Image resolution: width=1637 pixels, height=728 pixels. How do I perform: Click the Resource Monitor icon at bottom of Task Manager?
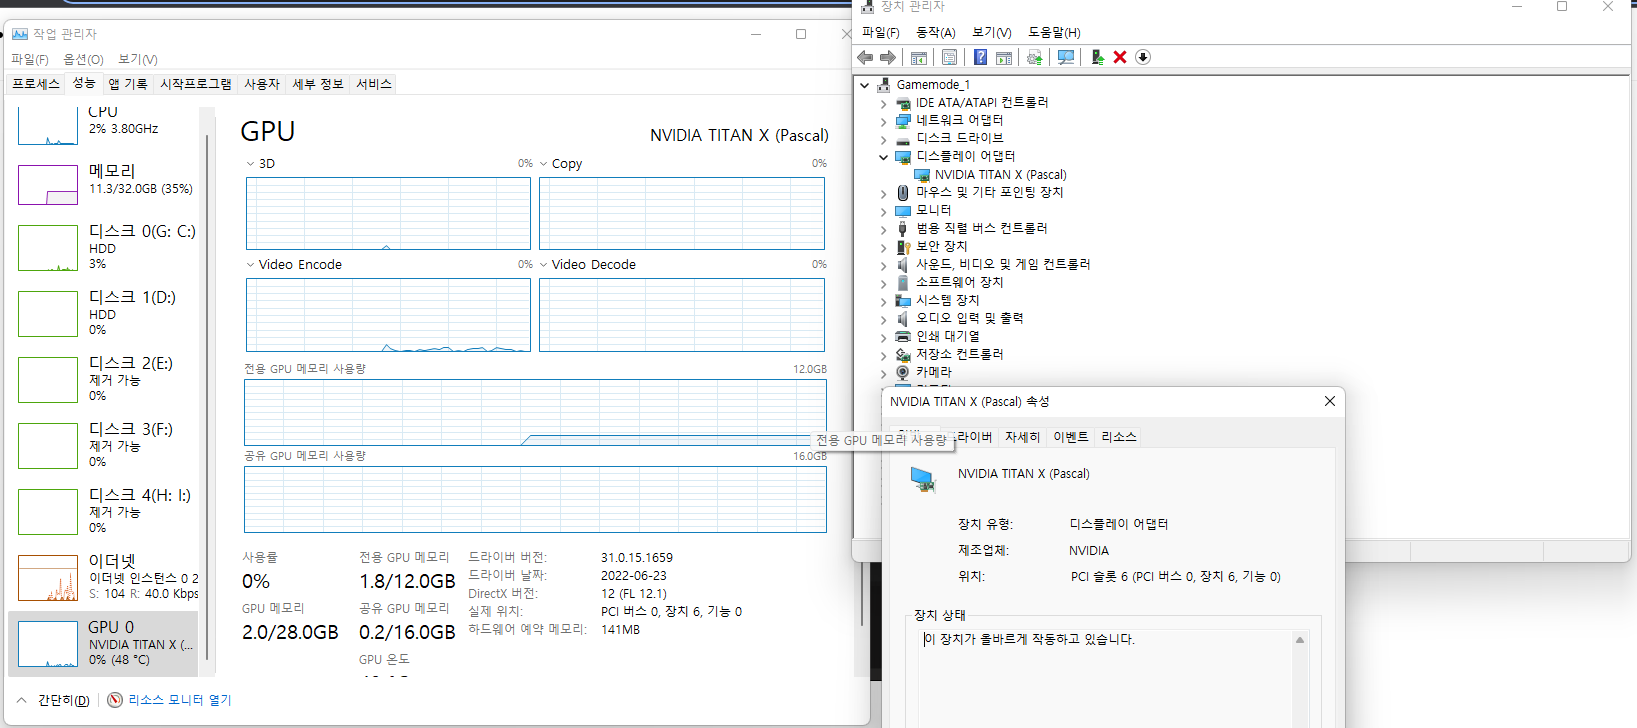pyautogui.click(x=115, y=700)
